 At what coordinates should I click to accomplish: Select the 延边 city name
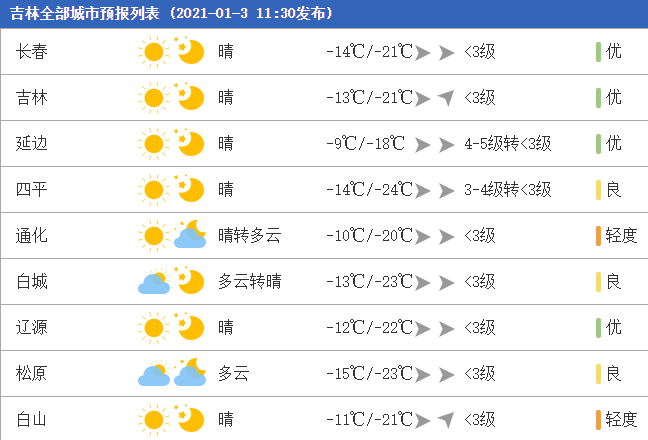[32, 144]
